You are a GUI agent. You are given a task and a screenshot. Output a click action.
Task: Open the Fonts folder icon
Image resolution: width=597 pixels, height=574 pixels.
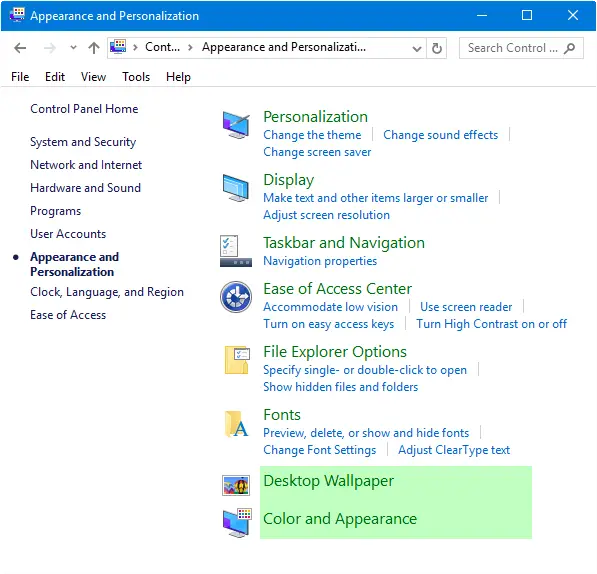pos(236,424)
